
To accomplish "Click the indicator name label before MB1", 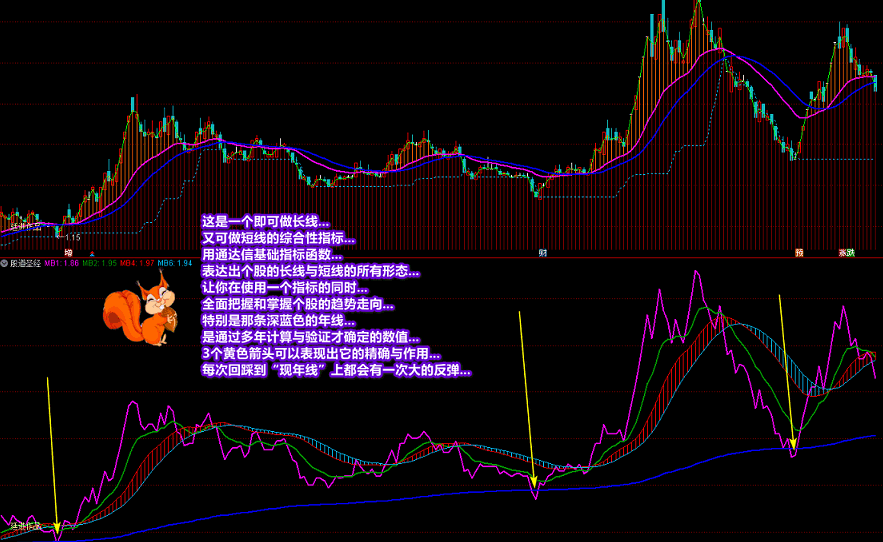I will [x=25, y=263].
